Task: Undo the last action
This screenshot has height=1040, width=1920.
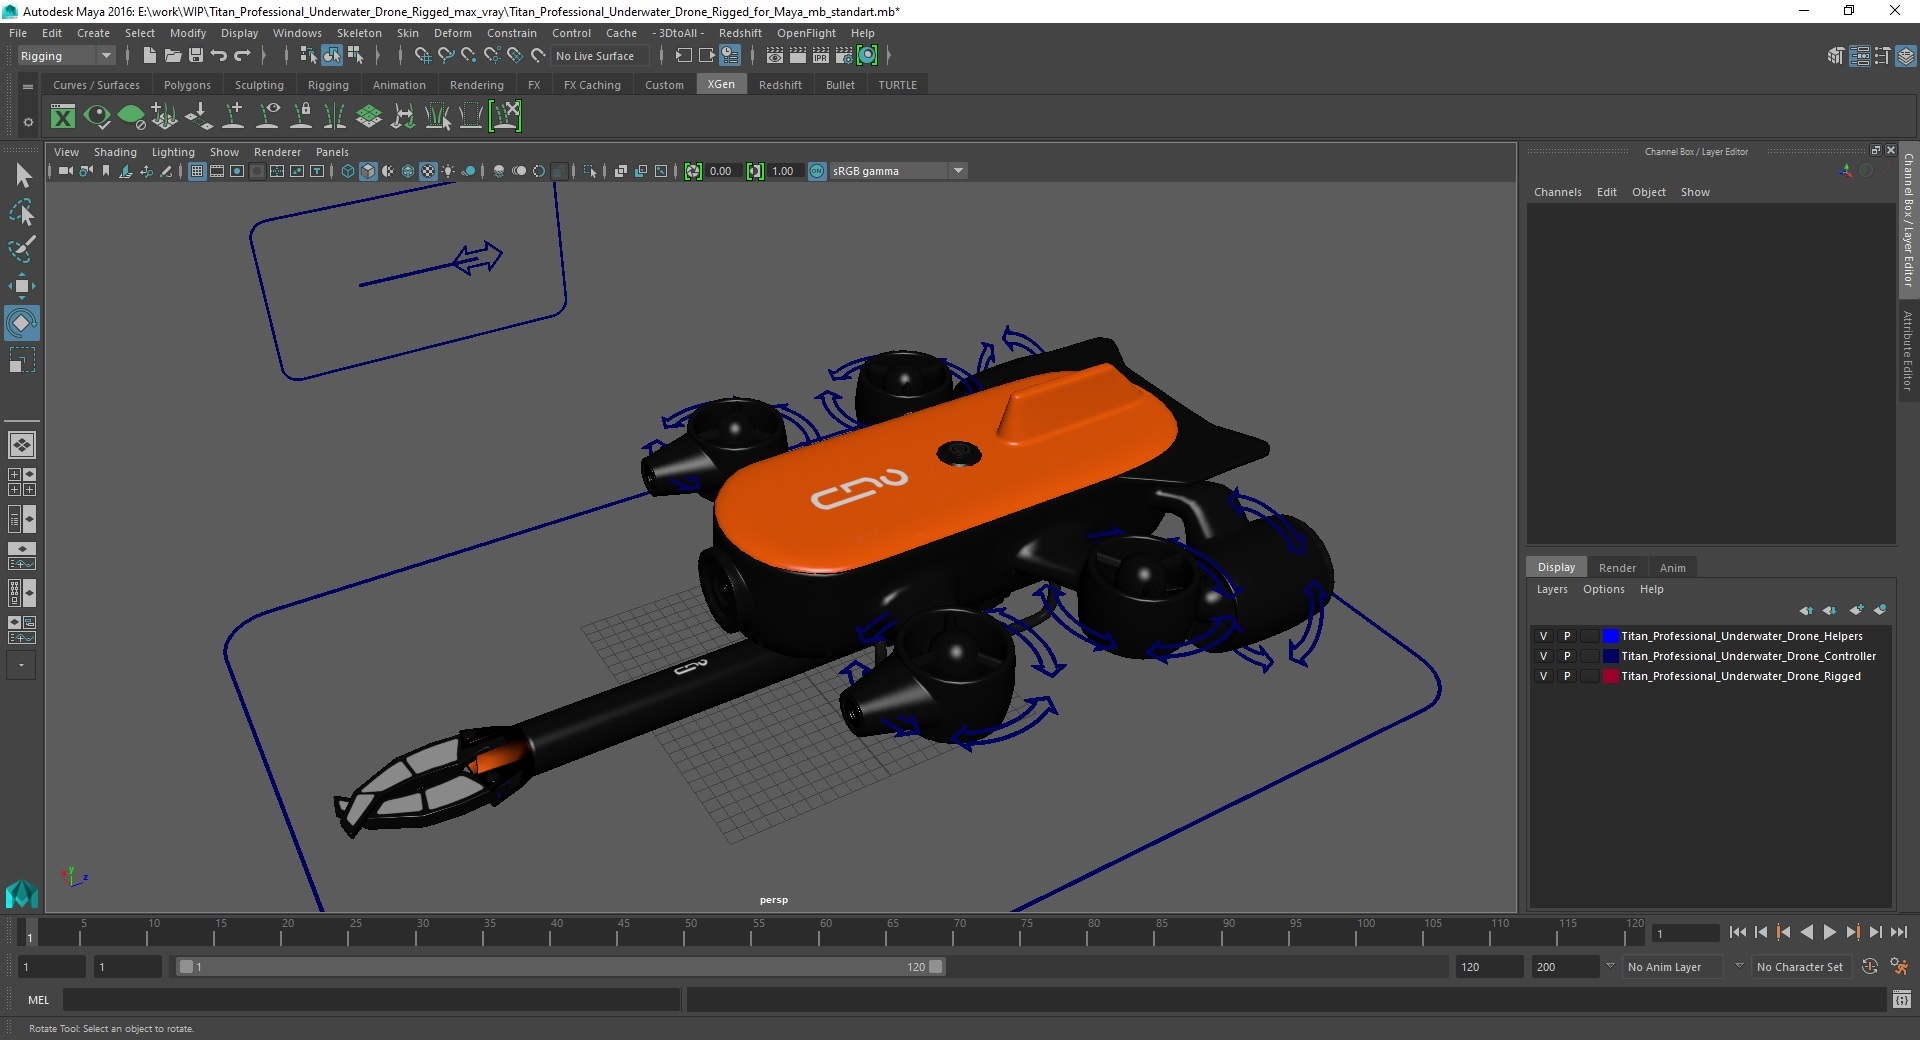Action: point(219,56)
